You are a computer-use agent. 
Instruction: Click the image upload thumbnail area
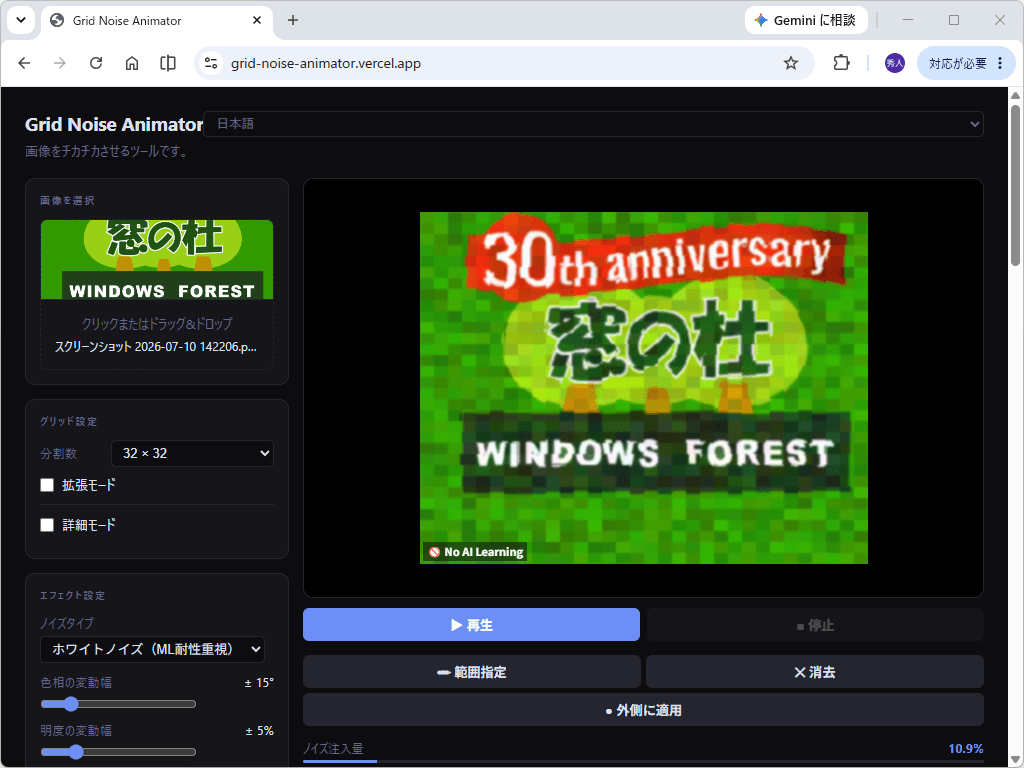click(157, 260)
